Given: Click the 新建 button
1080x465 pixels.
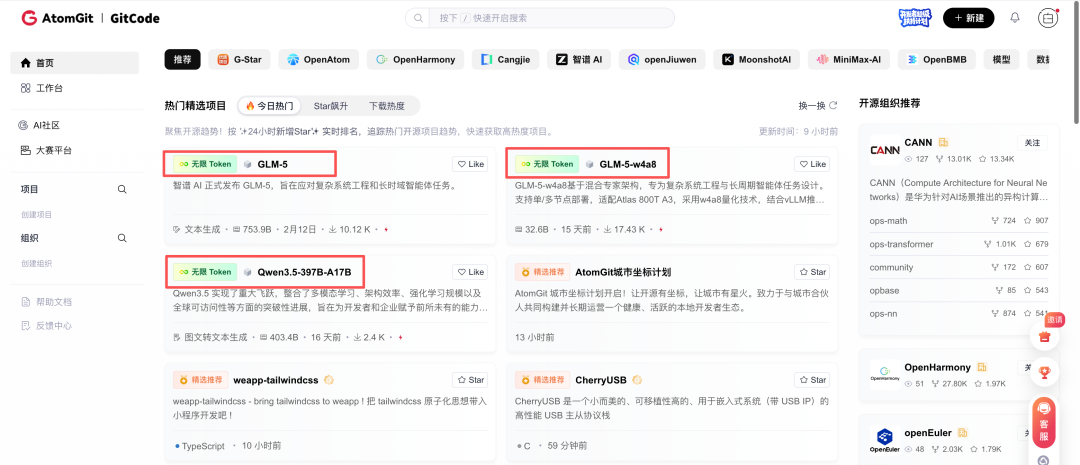Looking at the screenshot, I should click(x=968, y=18).
